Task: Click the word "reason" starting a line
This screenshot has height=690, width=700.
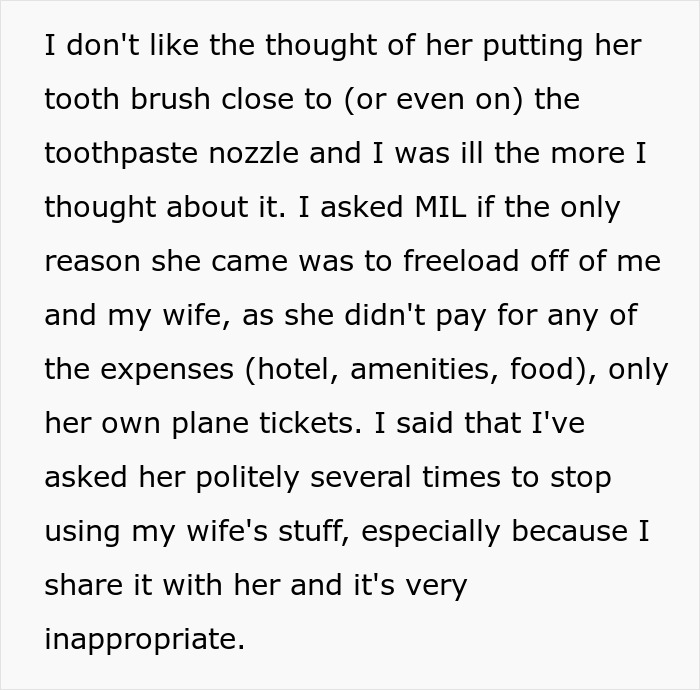Action: [92, 262]
